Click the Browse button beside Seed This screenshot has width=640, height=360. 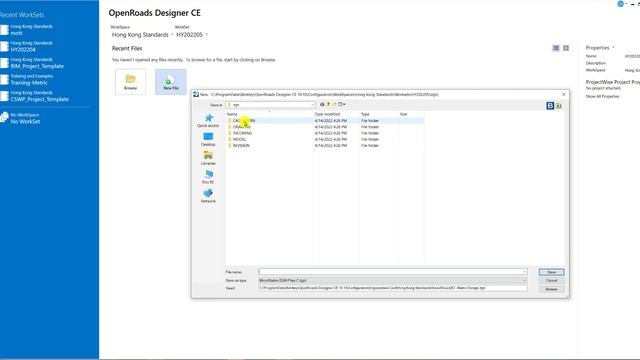click(x=551, y=289)
